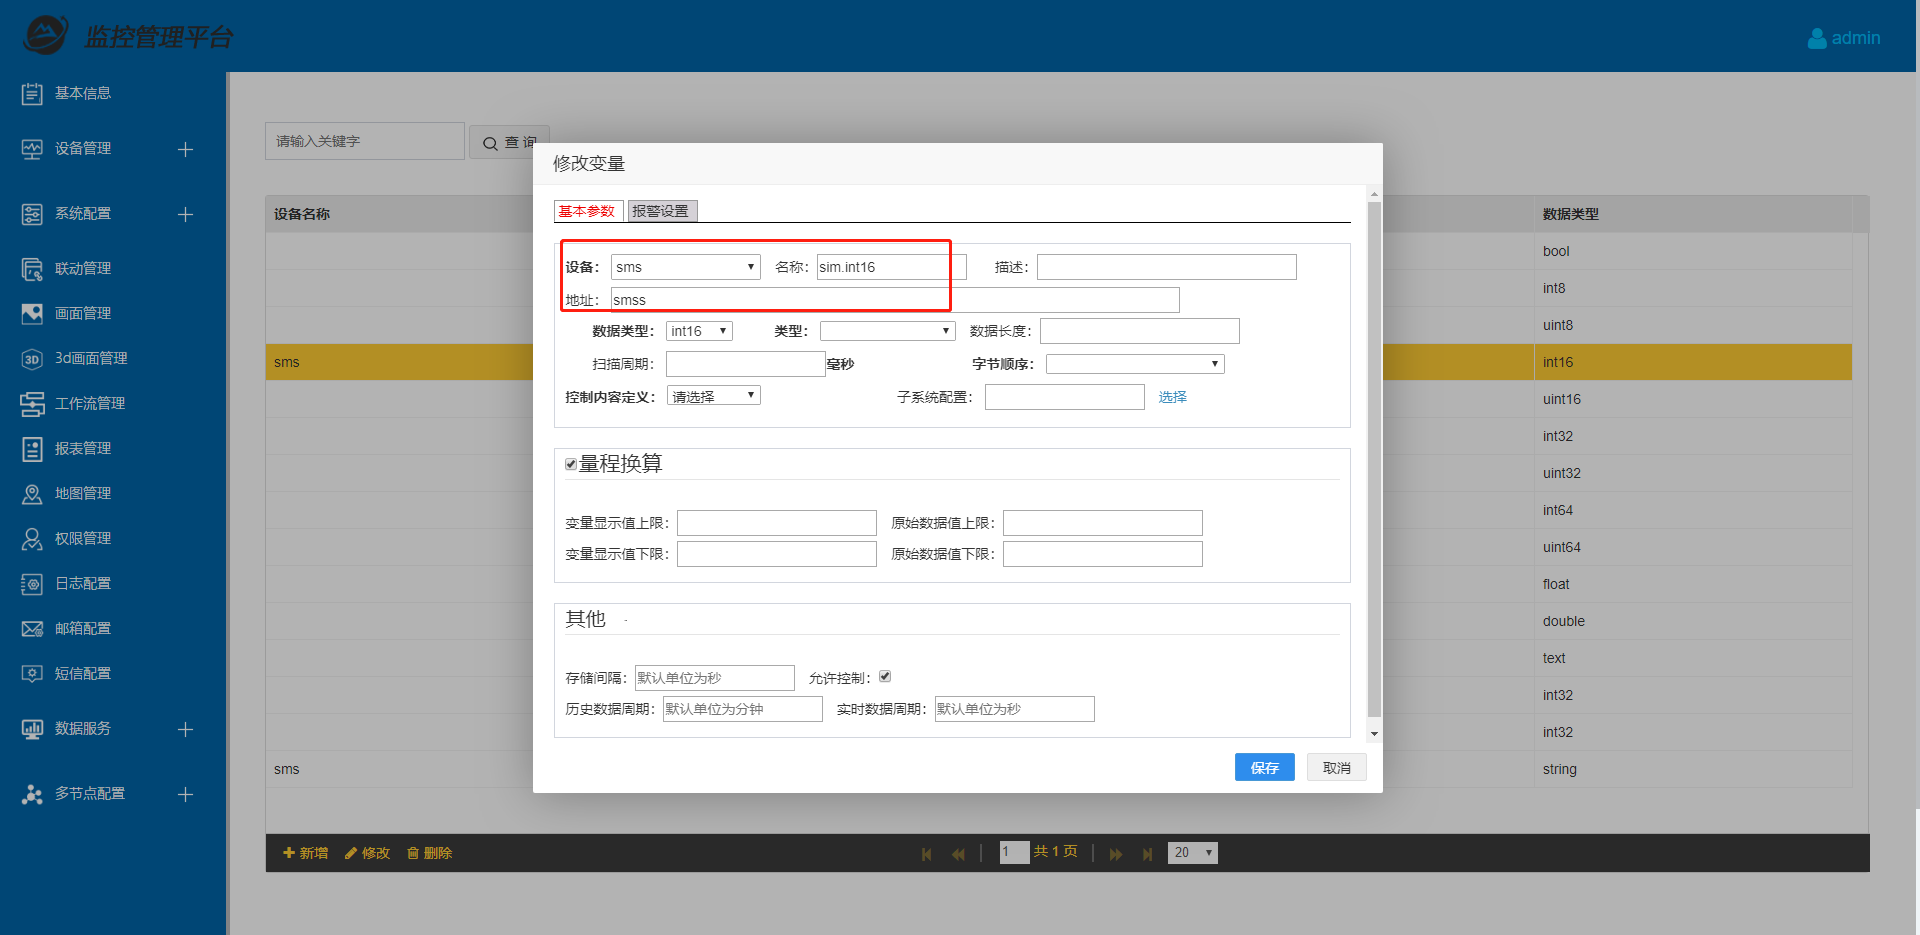Focus the 扫描周期 input field
The image size is (1920, 935).
point(746,364)
